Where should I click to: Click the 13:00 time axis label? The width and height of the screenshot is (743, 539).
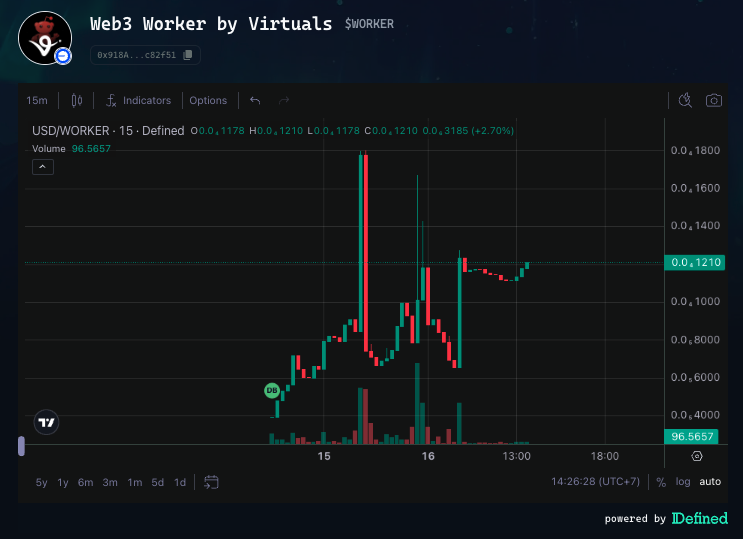[516, 456]
